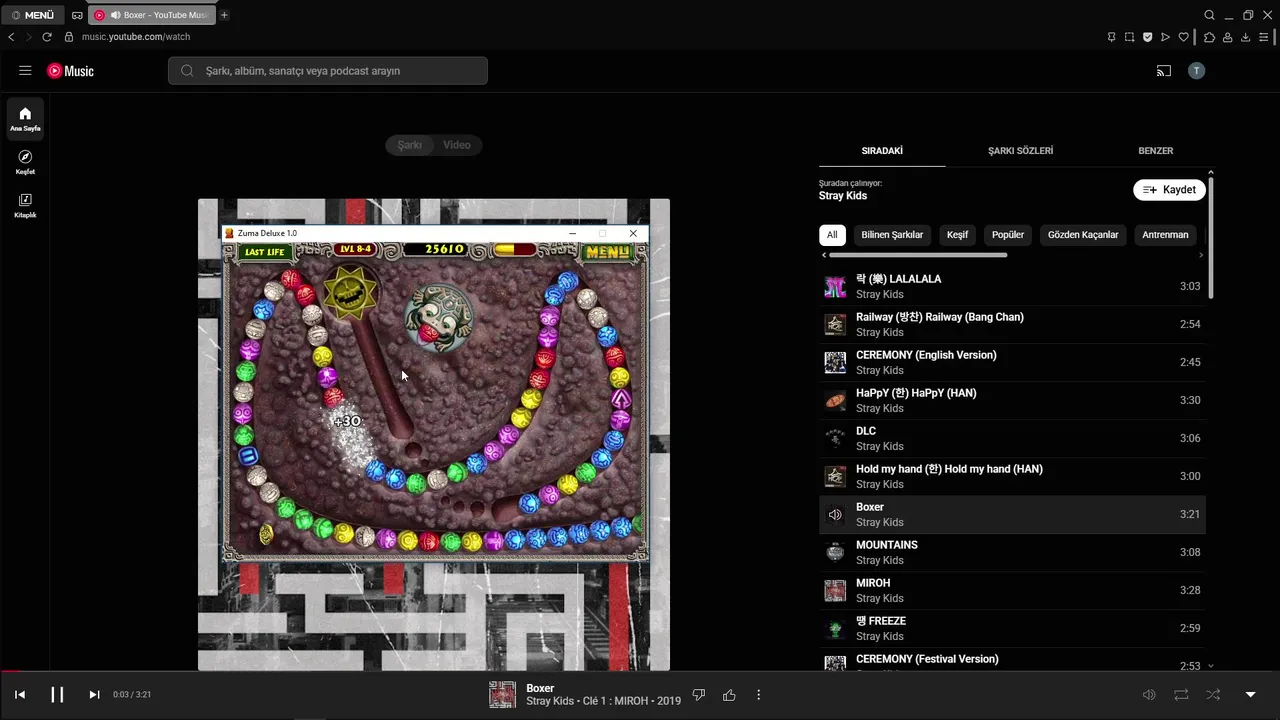
Task: Open the ŞARKI SÖZLERİ tab
Action: point(1020,151)
